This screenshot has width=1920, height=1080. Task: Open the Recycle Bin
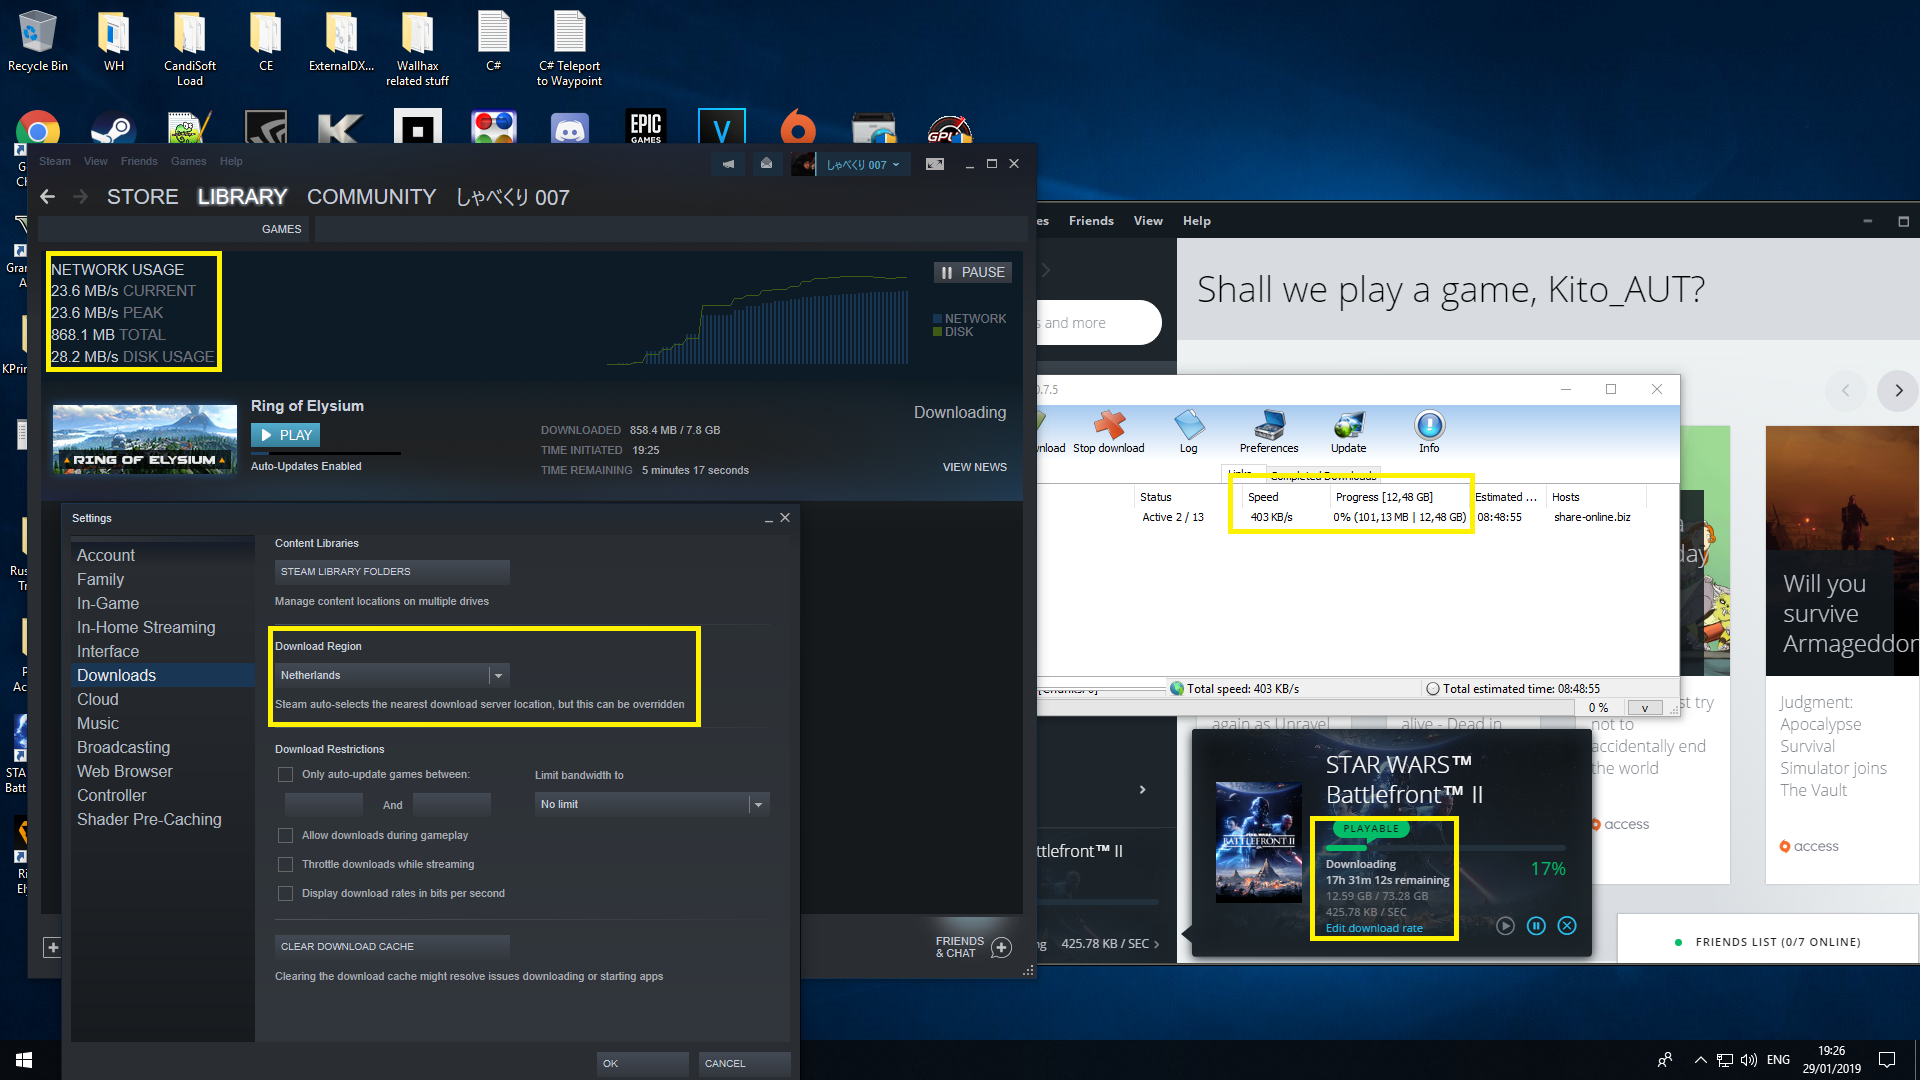38,41
